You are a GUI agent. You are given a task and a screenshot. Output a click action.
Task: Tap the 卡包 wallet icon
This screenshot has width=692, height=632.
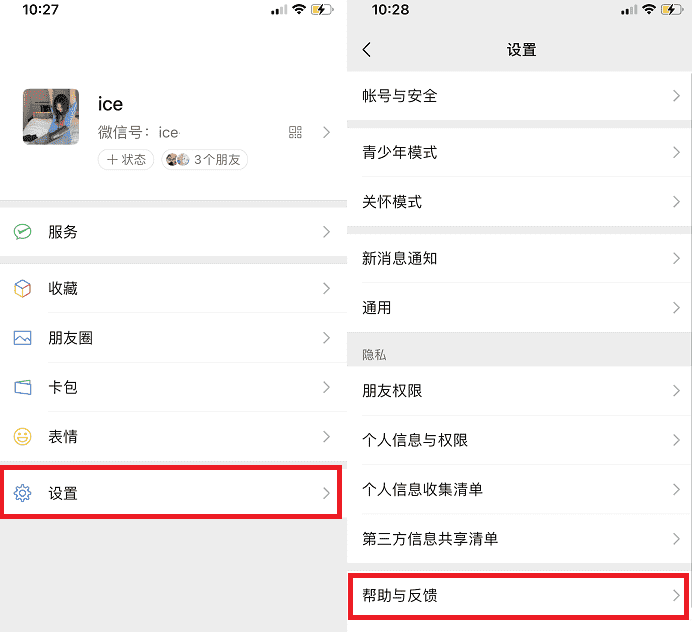tap(23, 387)
